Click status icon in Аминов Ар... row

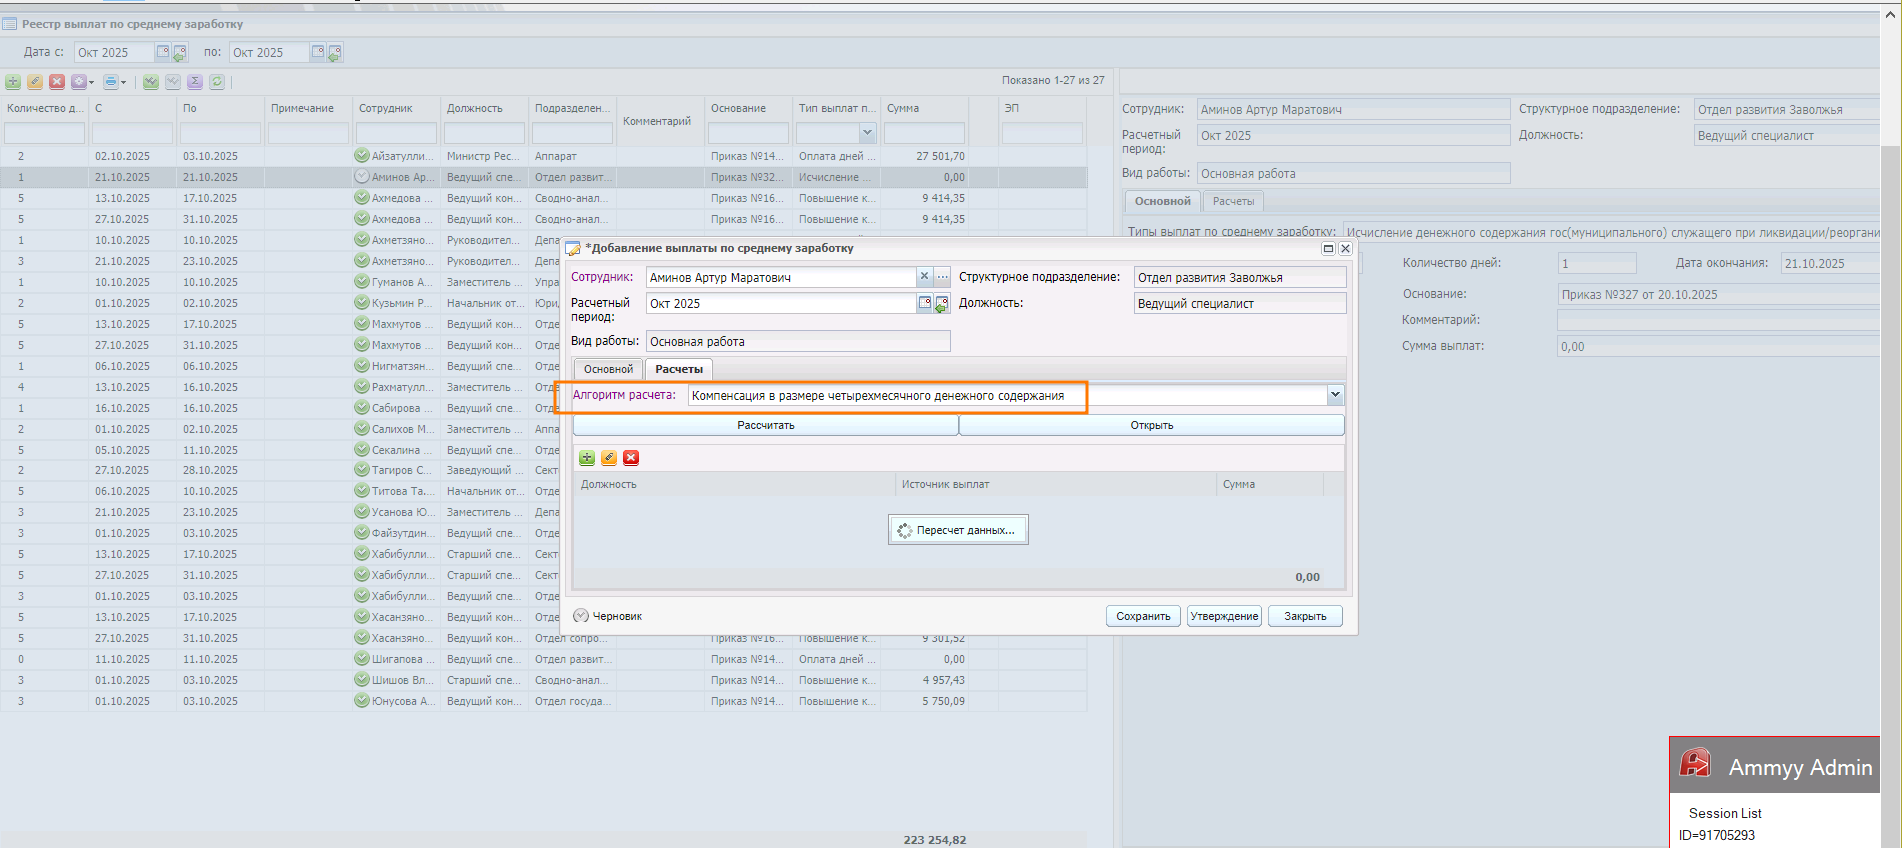pyautogui.click(x=362, y=177)
